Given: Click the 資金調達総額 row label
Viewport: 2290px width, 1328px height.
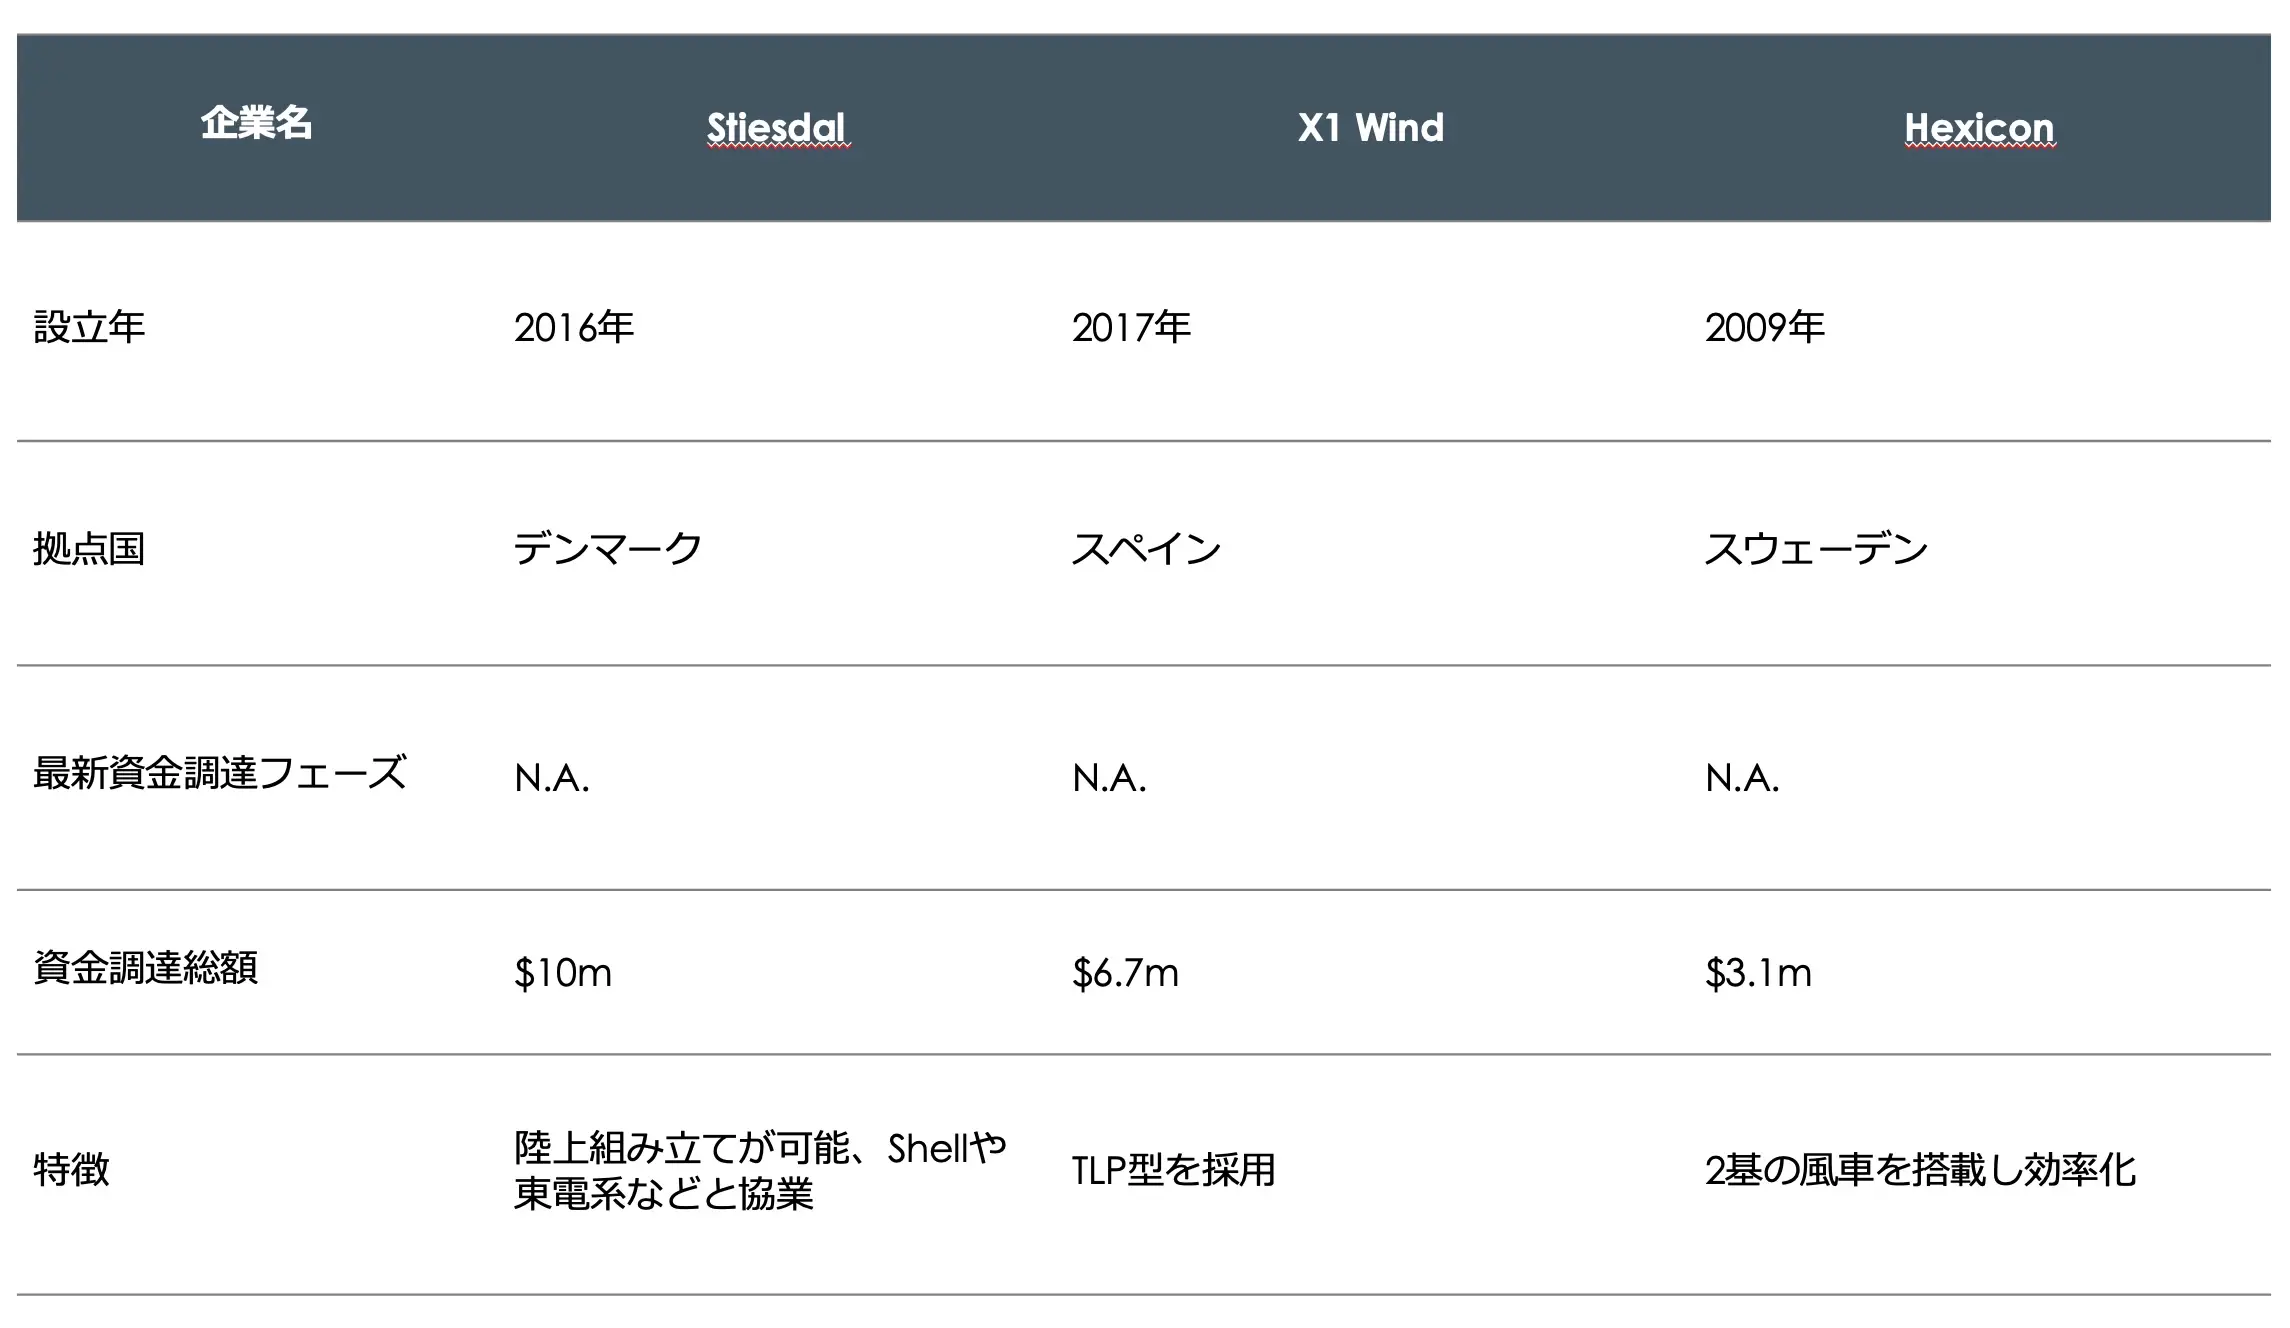Looking at the screenshot, I should coord(146,967).
